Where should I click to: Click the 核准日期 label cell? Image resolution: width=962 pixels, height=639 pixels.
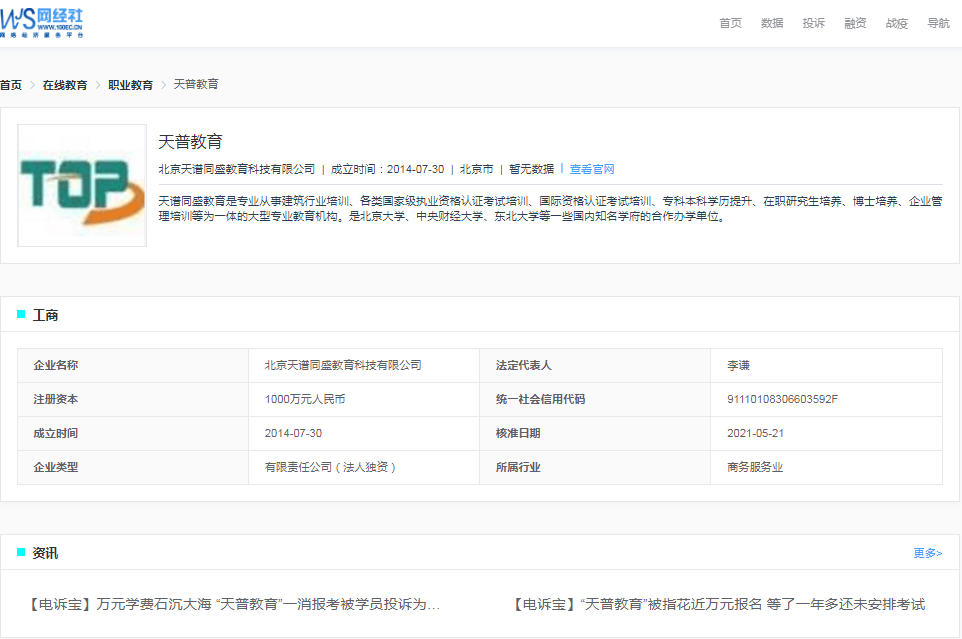tap(595, 434)
